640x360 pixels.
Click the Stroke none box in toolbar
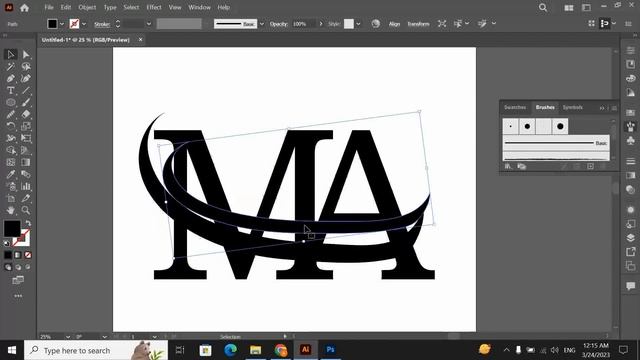[x=21, y=238]
